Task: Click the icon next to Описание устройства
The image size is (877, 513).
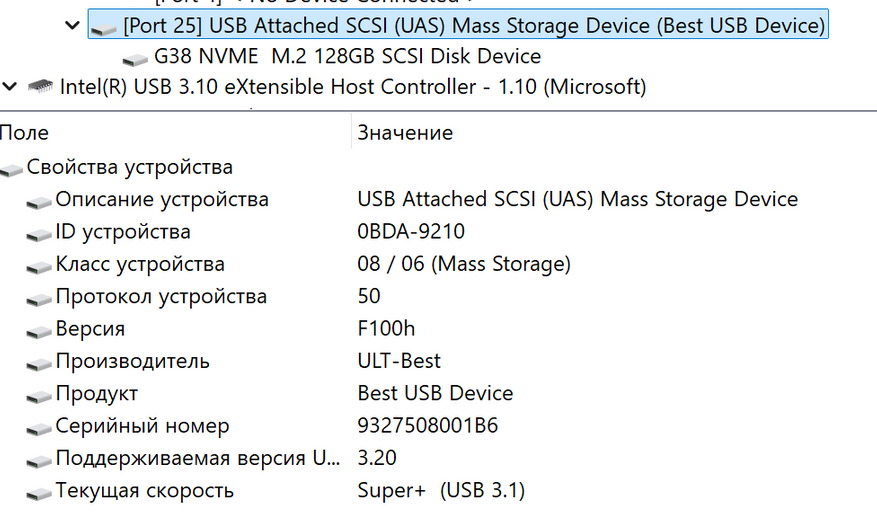Action: (40, 201)
